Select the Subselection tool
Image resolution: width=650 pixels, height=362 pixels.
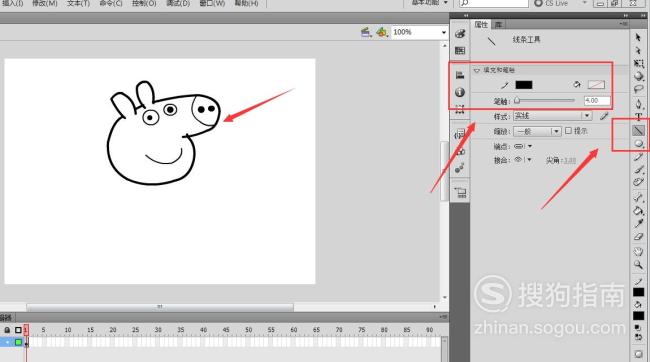tap(638, 50)
